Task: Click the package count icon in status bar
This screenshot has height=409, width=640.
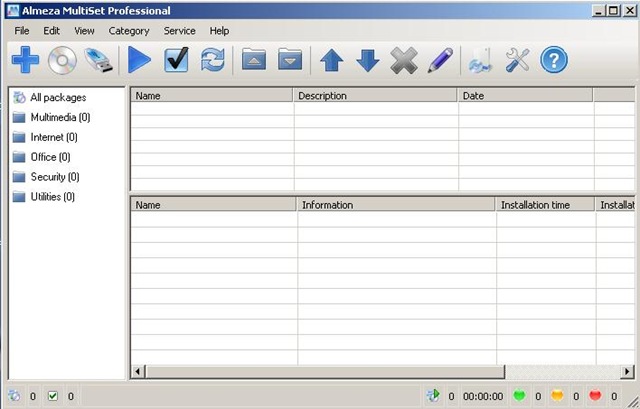Action: (x=14, y=396)
